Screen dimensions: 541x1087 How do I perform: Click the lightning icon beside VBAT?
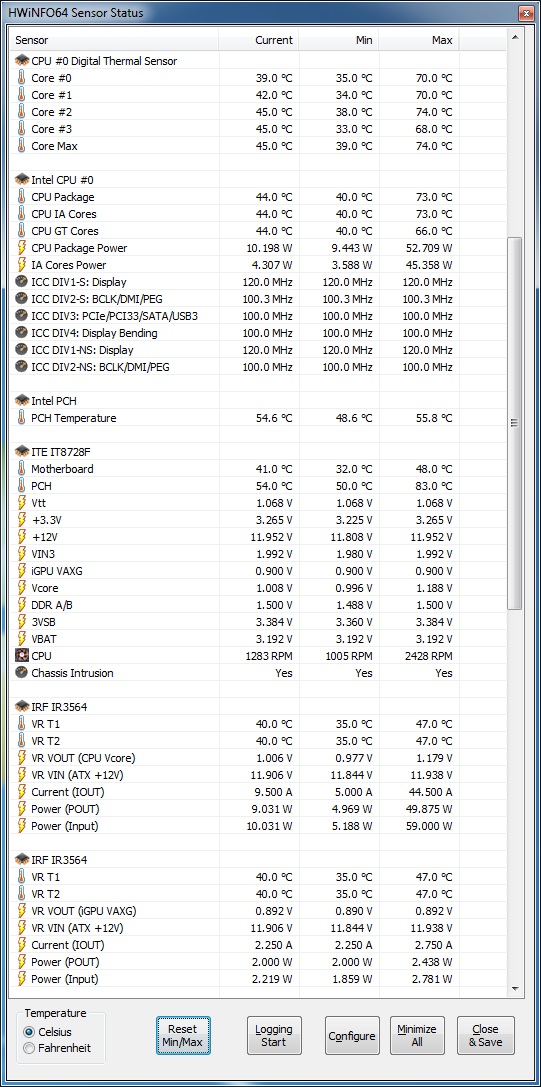(22, 638)
